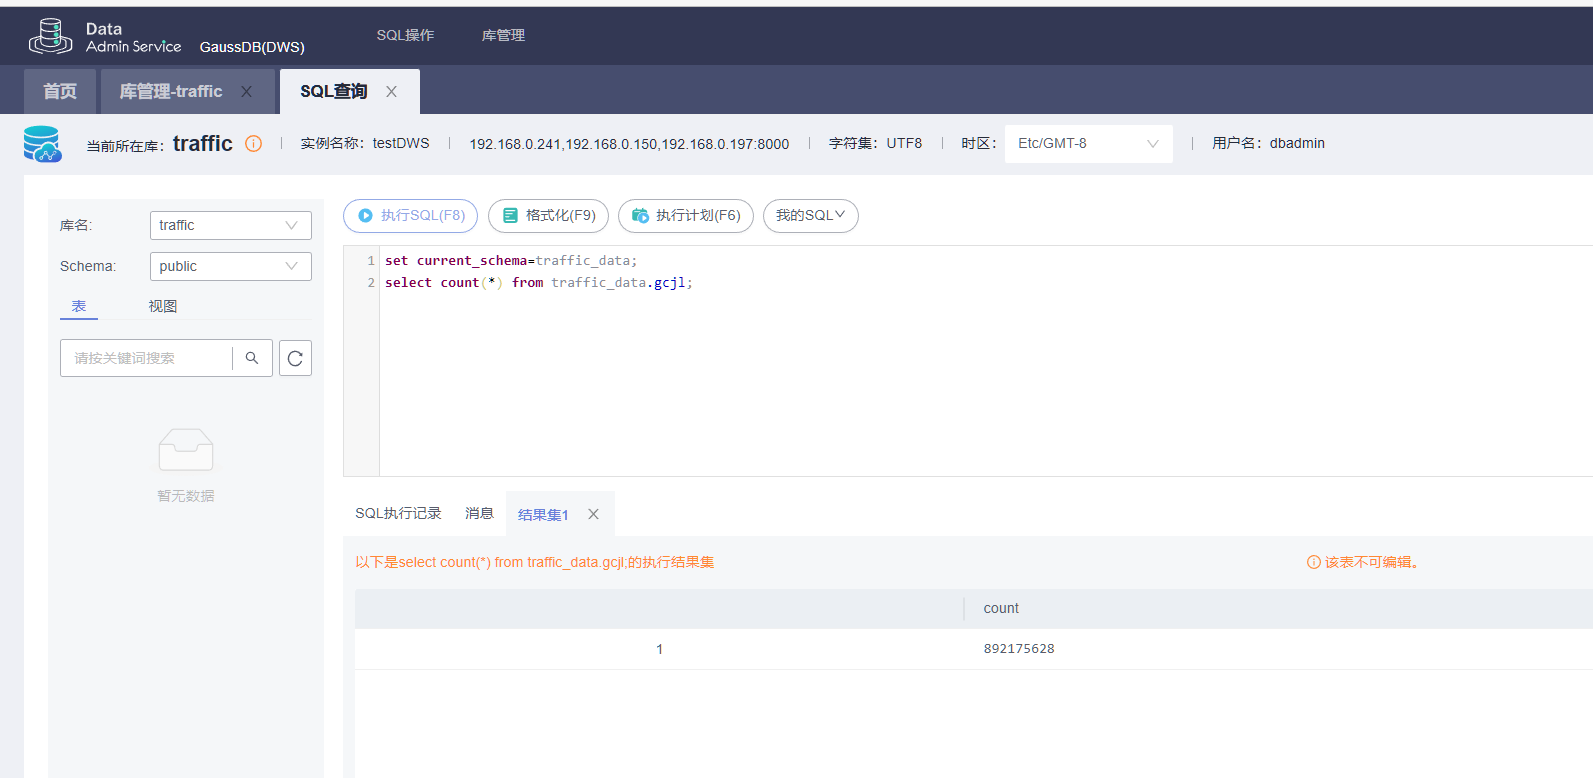Click SQL line 2 select count statement
The width and height of the screenshot is (1593, 778).
[539, 283]
